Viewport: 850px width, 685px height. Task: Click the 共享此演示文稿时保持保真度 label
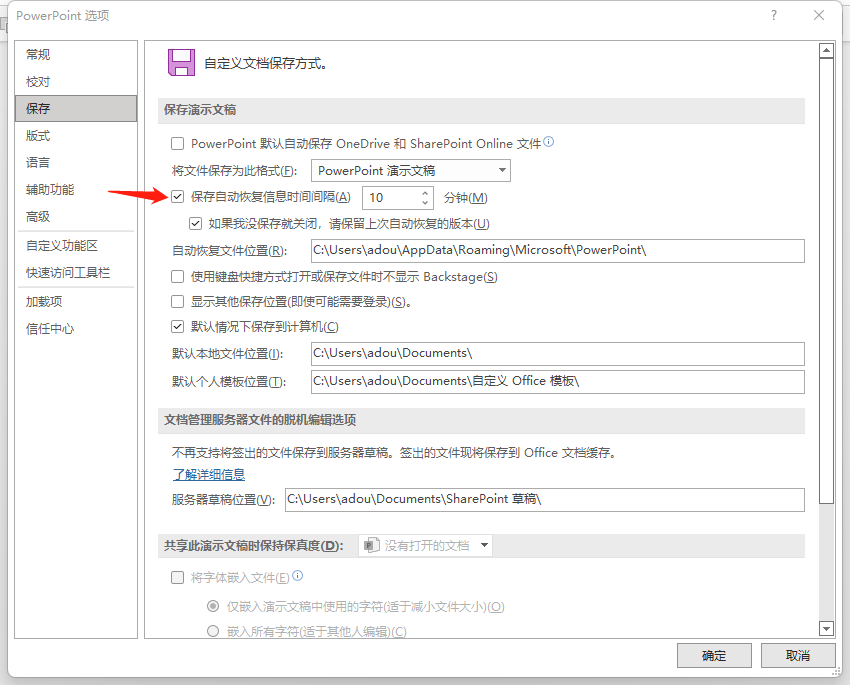[254, 546]
